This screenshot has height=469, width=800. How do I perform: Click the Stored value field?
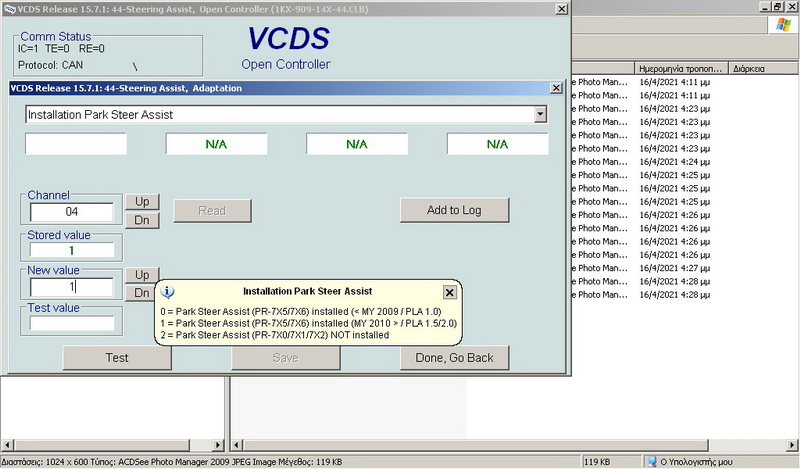point(71,250)
